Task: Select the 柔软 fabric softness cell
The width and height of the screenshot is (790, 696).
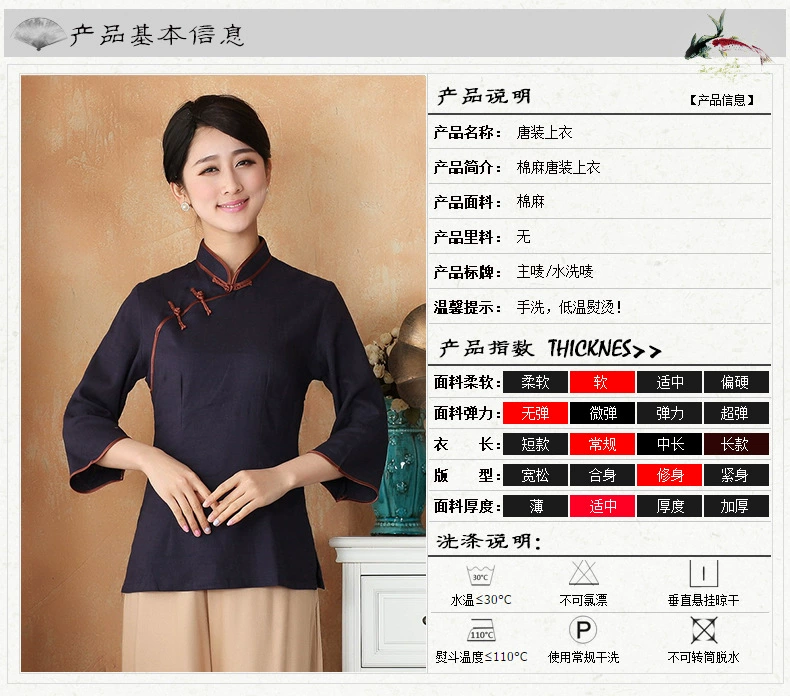Action: [535, 382]
